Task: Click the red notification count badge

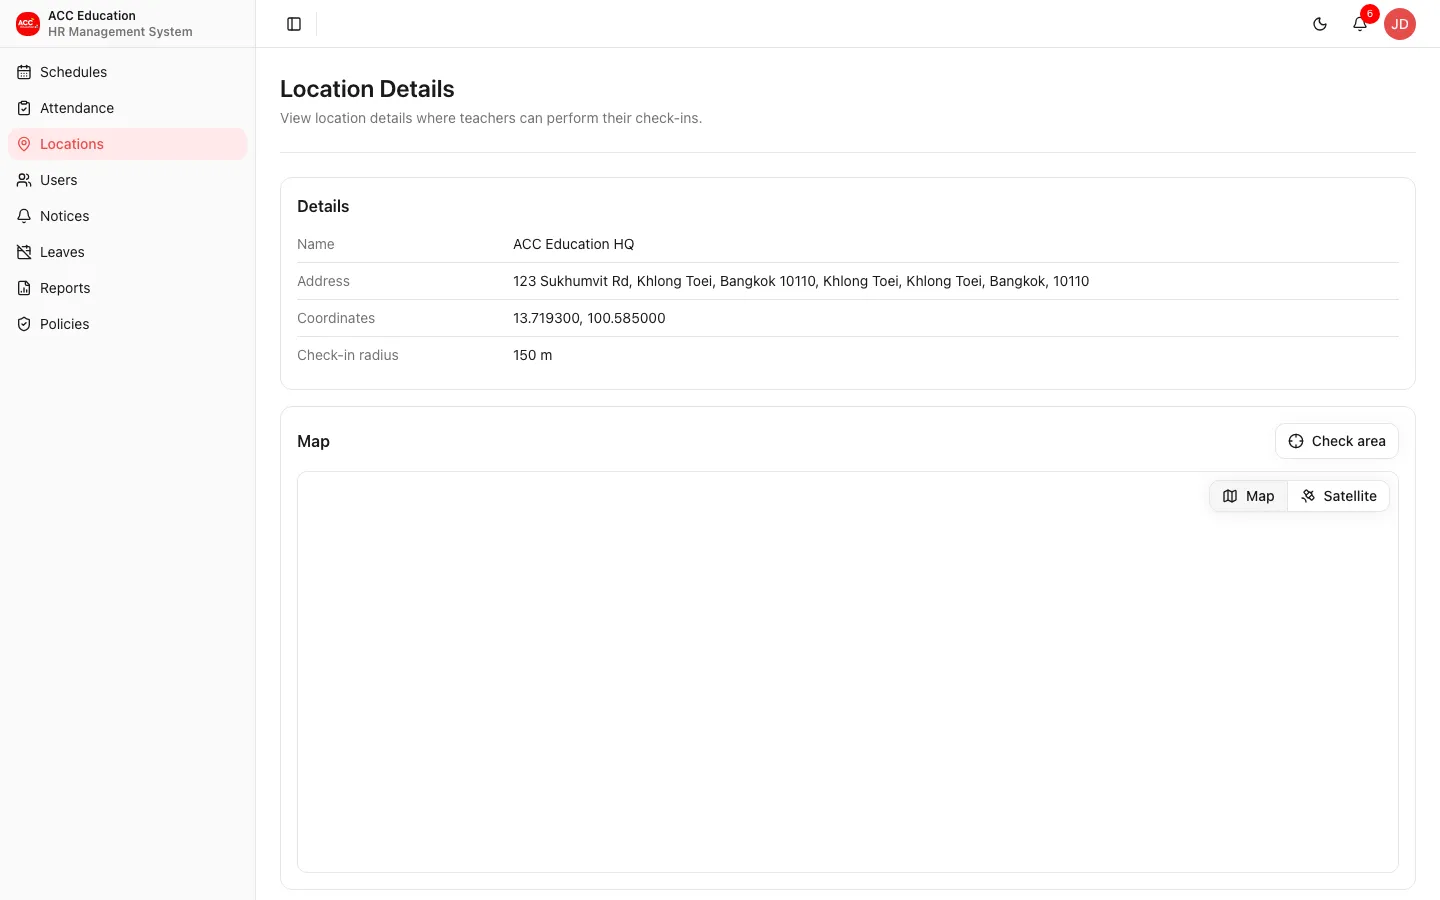Action: coord(1370,14)
